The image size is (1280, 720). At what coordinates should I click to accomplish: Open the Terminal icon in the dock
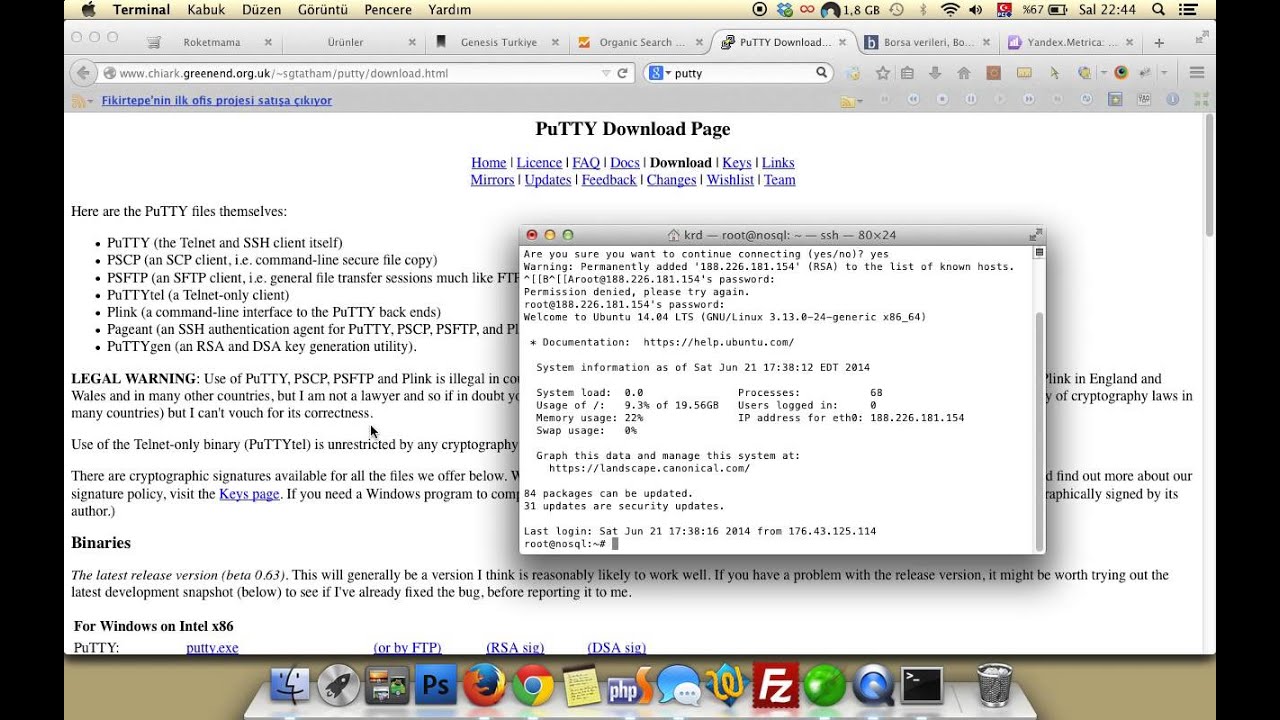tap(921, 686)
